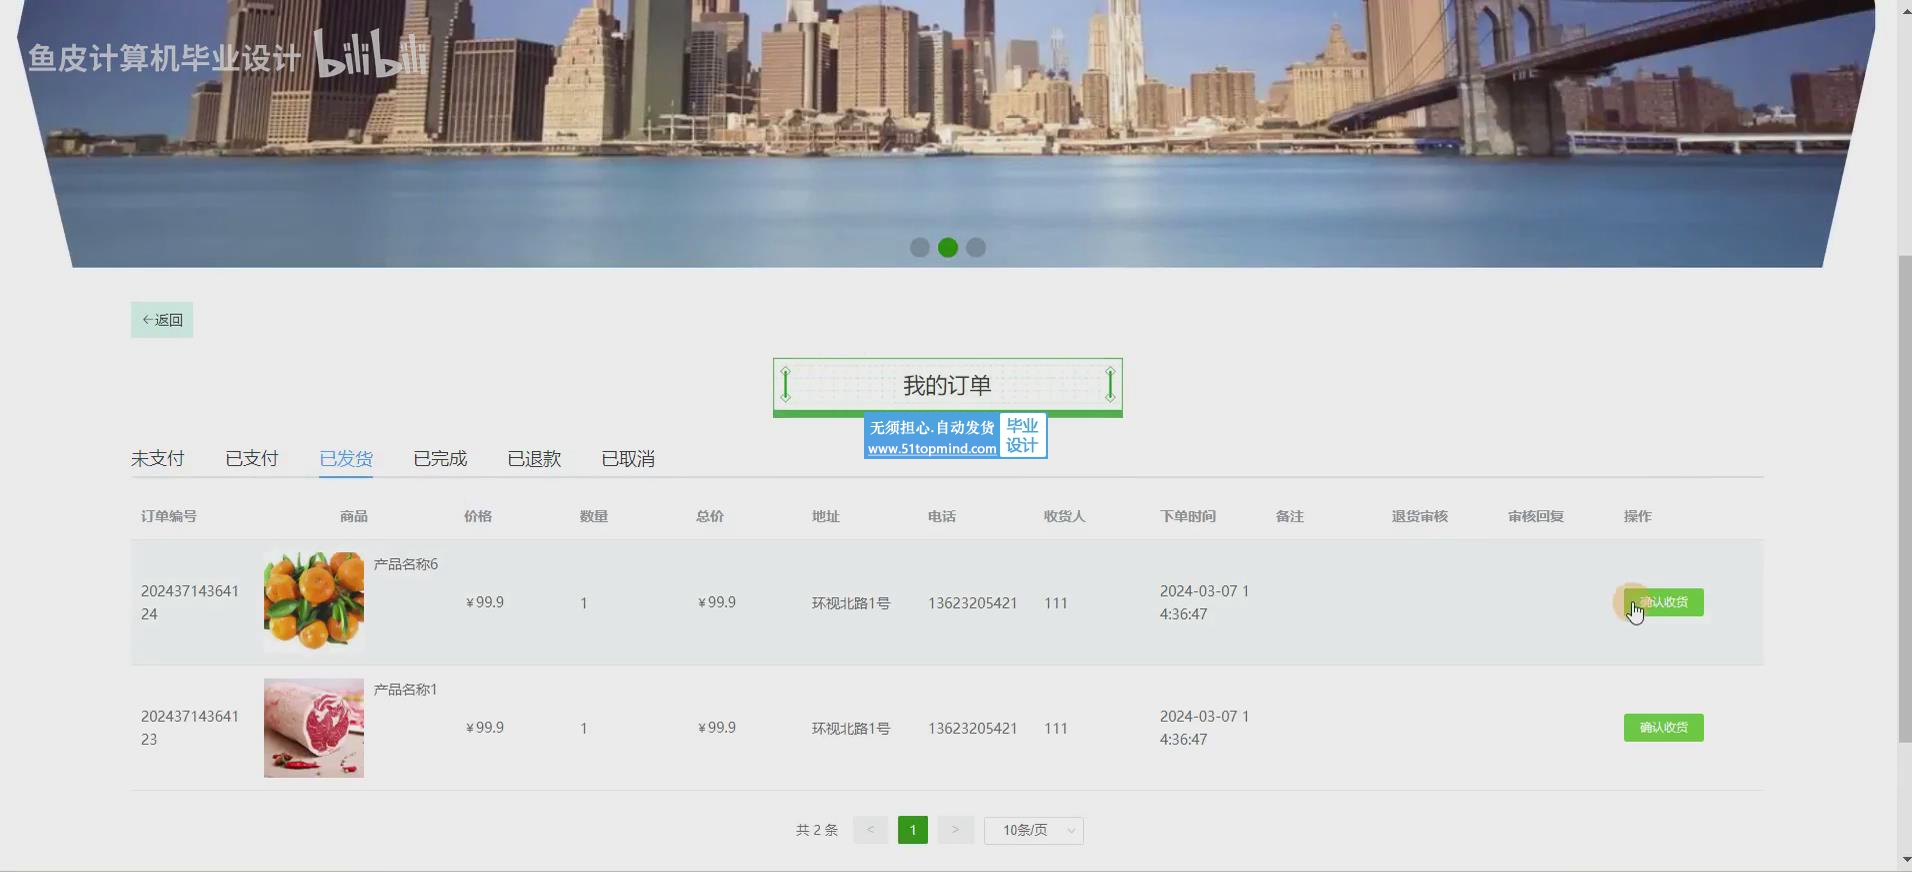Click the 订单编号 column header

(x=169, y=516)
